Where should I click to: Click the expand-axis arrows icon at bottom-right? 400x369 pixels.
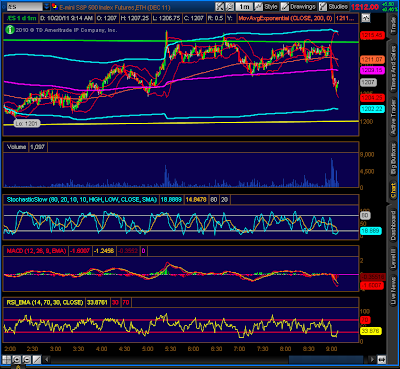pyautogui.click(x=382, y=360)
